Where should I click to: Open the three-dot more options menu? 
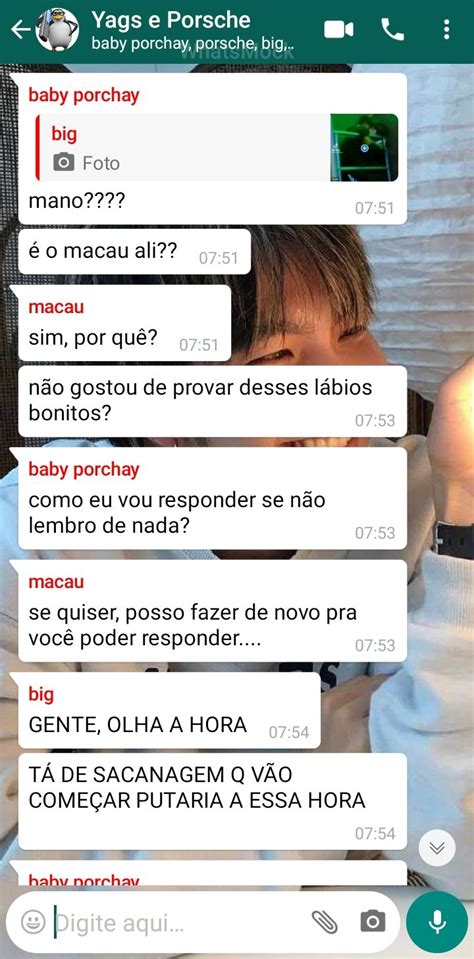pos(446,29)
